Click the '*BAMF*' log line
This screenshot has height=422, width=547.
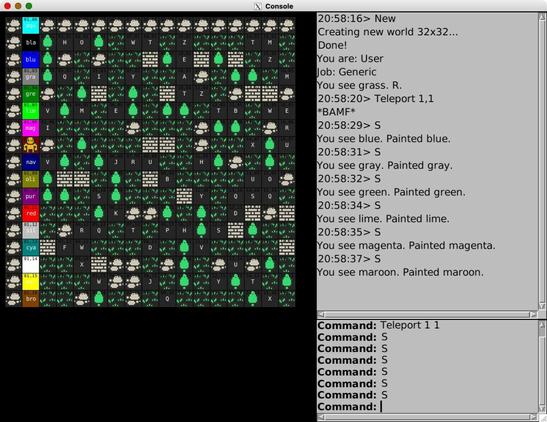click(x=336, y=112)
